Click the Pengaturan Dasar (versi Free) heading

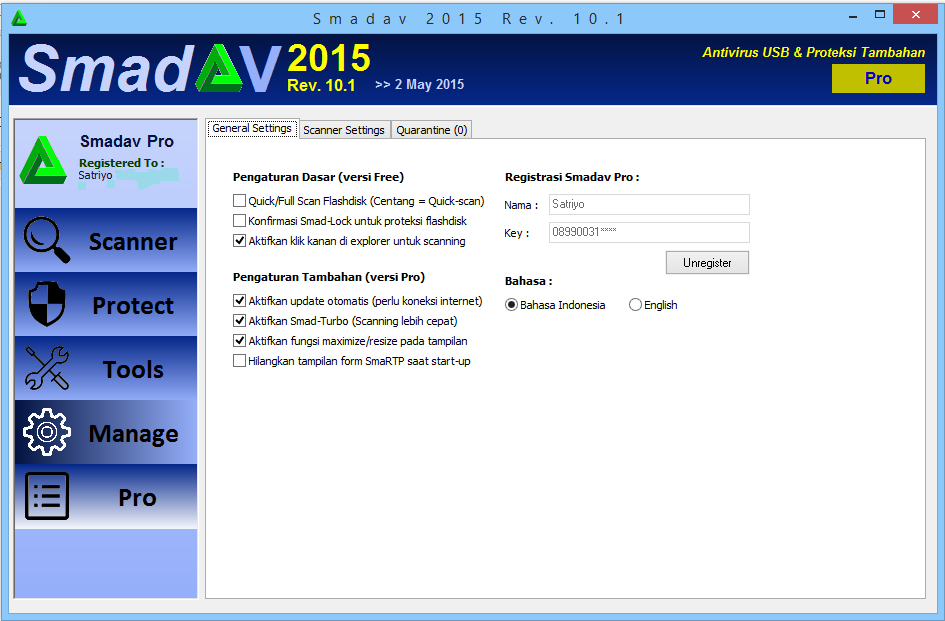318,177
